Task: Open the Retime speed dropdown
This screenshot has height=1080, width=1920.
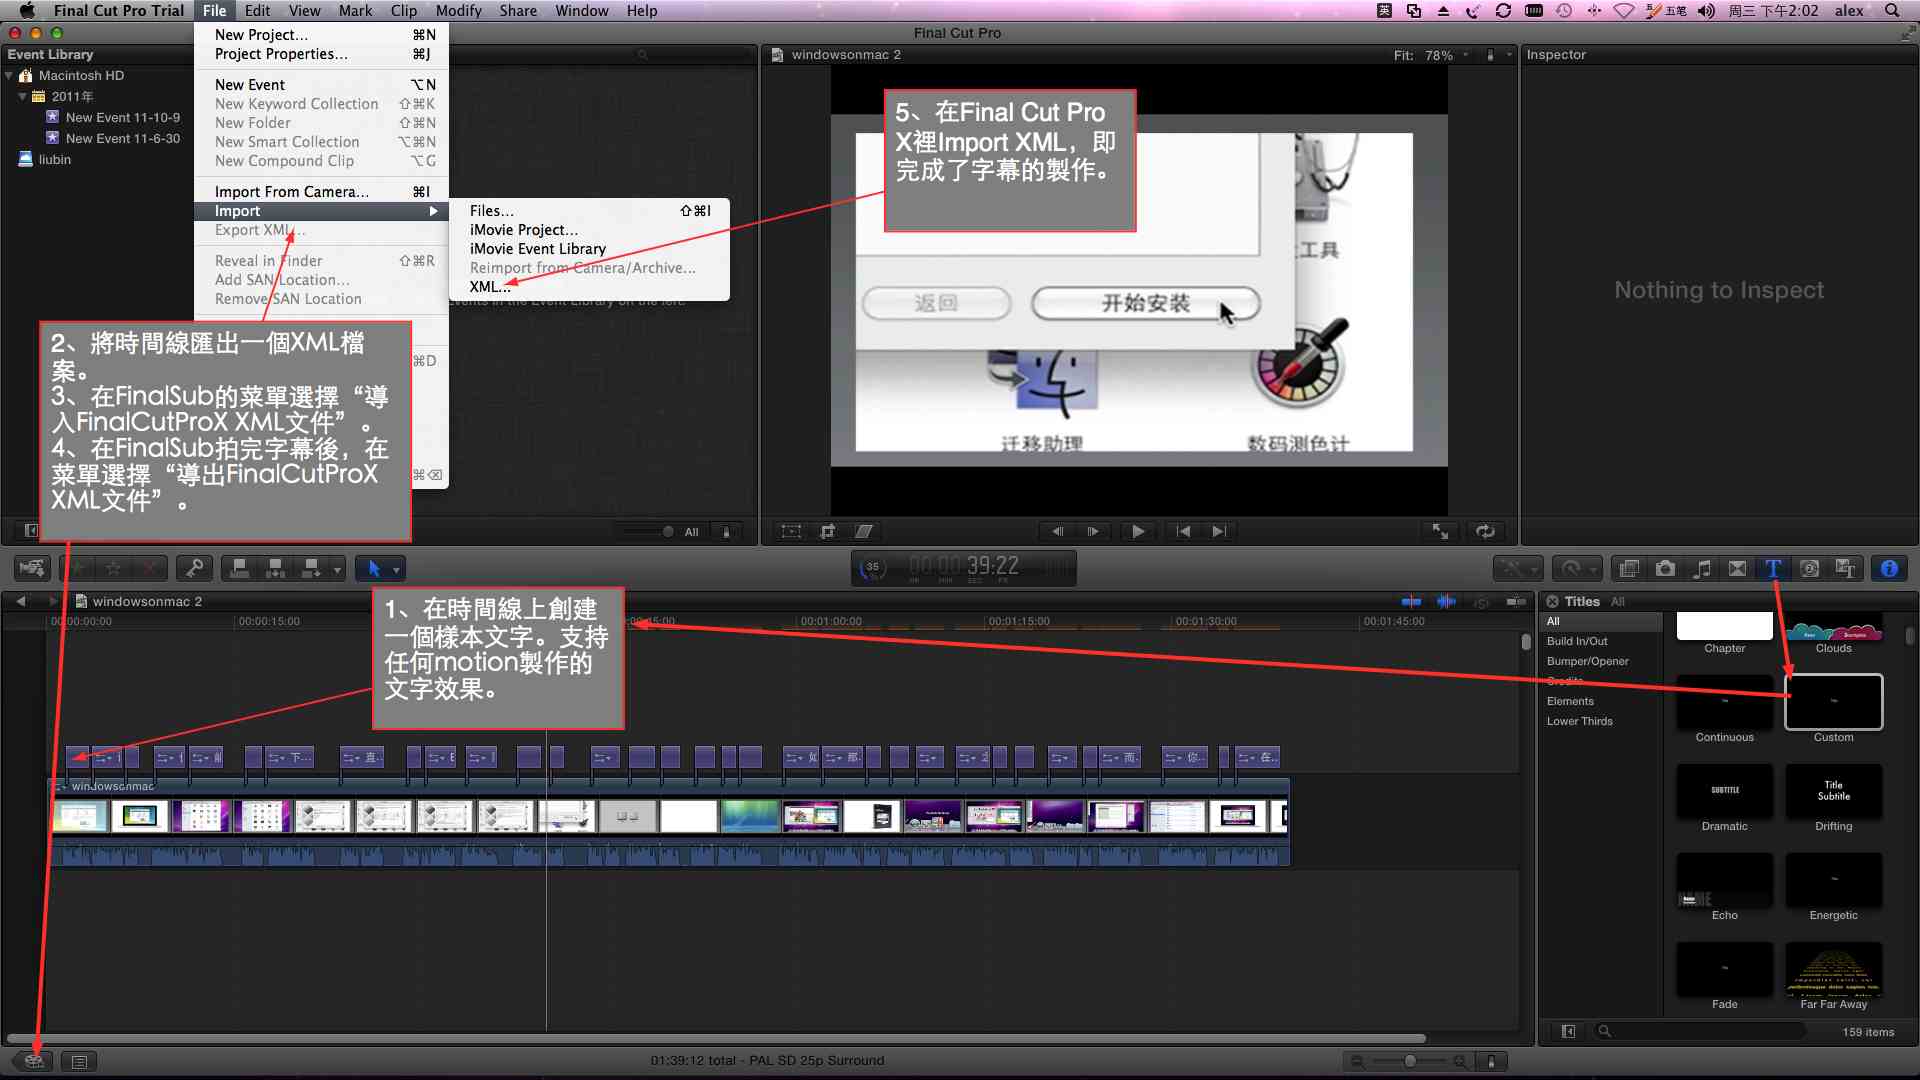Action: pyautogui.click(x=1577, y=568)
